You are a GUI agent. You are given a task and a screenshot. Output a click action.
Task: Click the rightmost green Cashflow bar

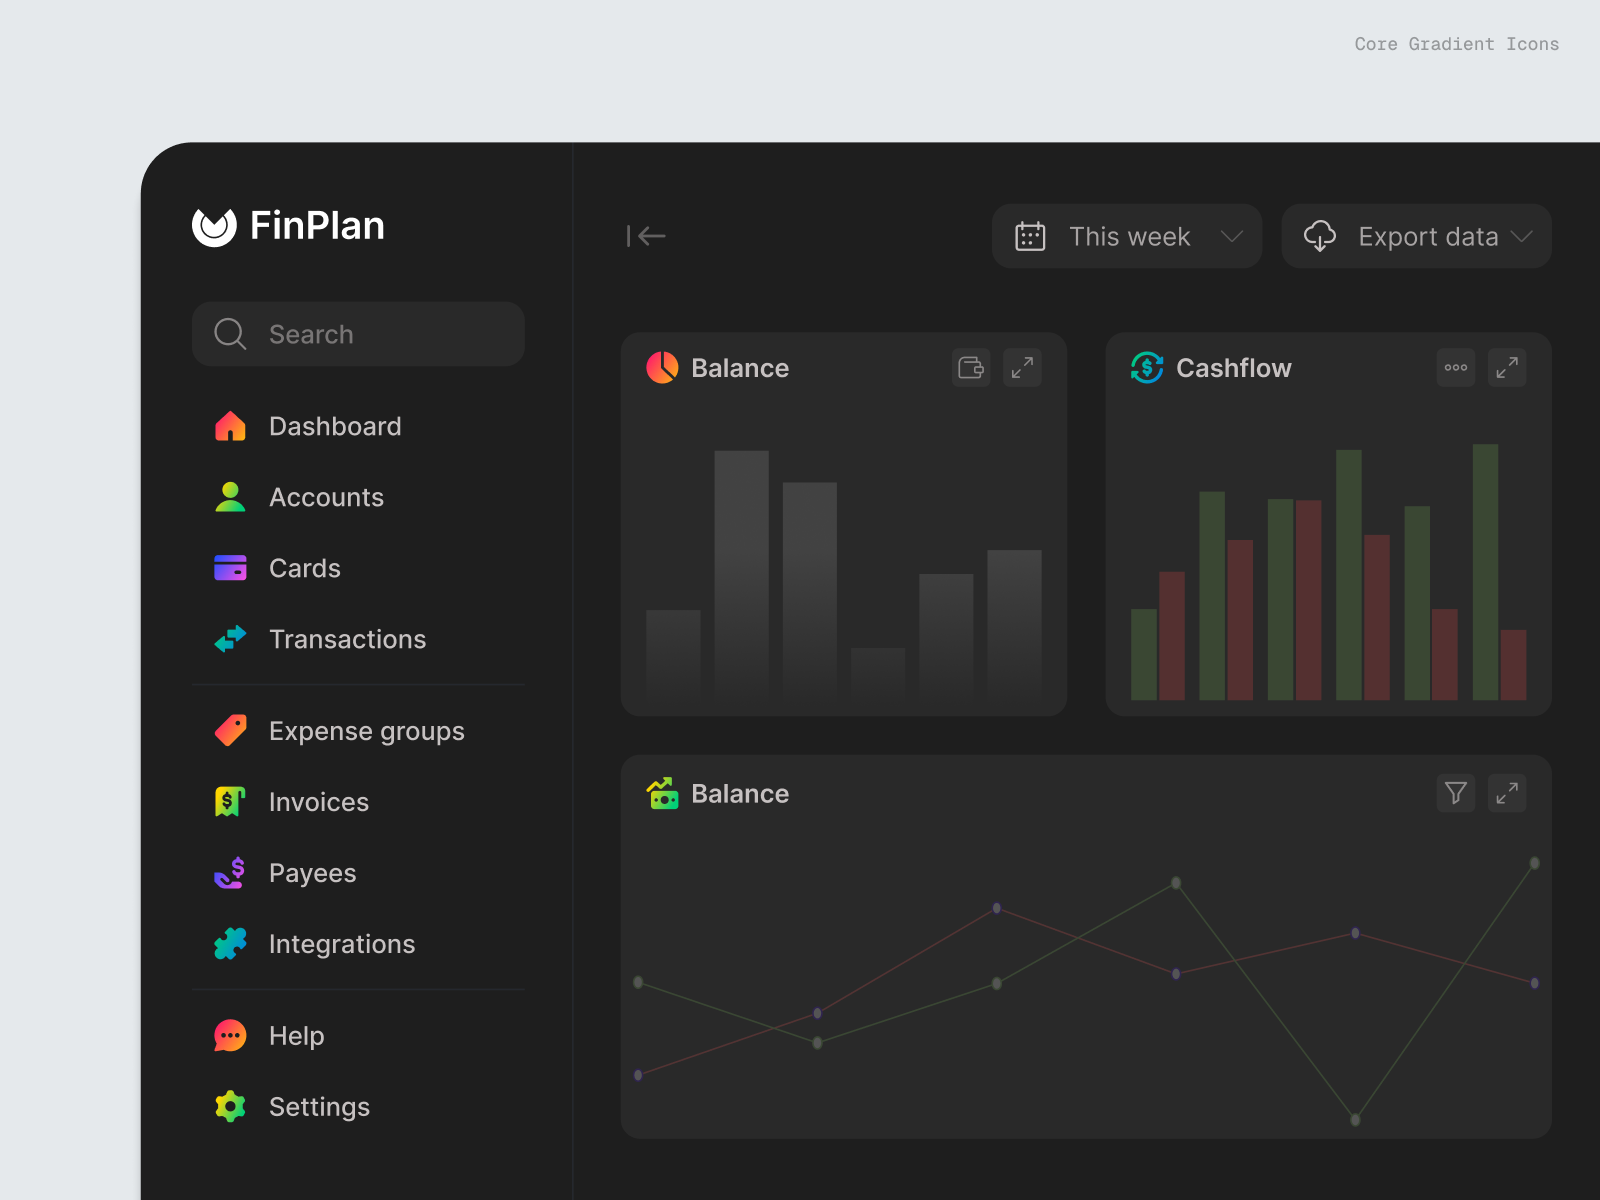click(x=1485, y=572)
